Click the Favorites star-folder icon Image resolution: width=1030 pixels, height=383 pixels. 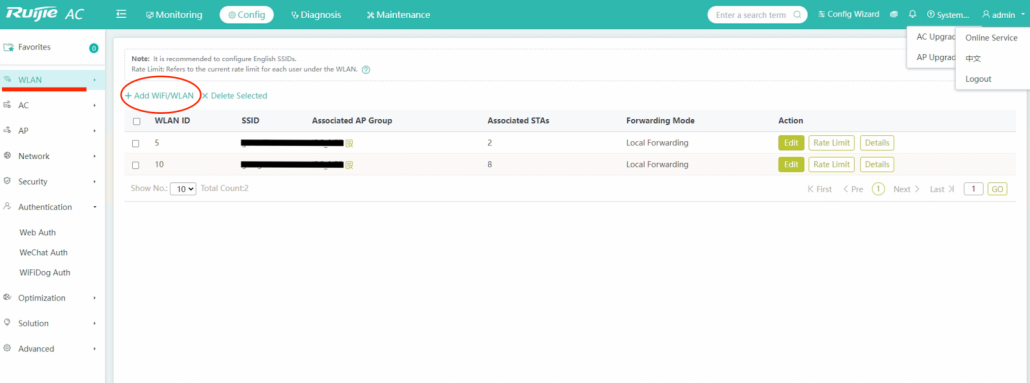click(9, 47)
